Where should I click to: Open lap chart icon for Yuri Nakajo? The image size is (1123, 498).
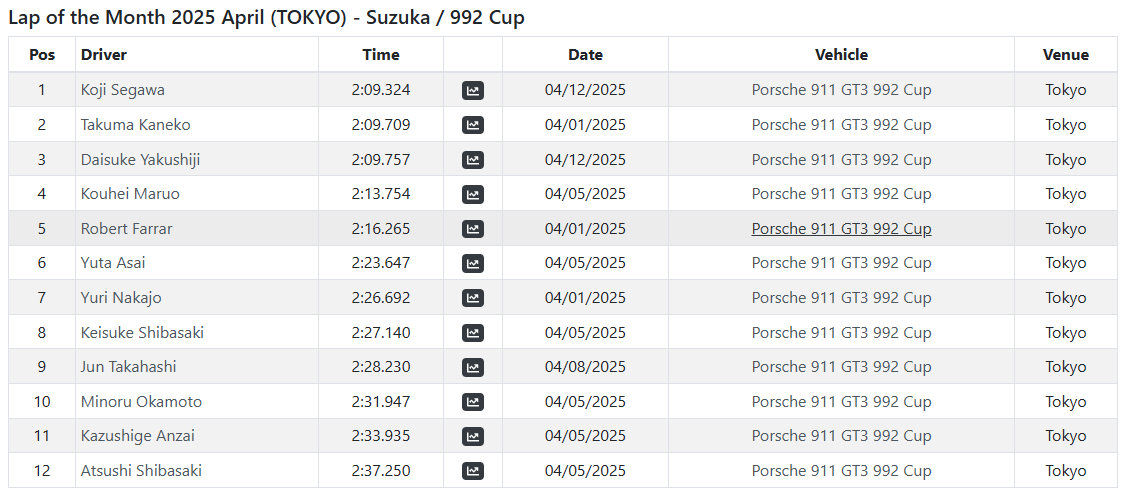(473, 298)
